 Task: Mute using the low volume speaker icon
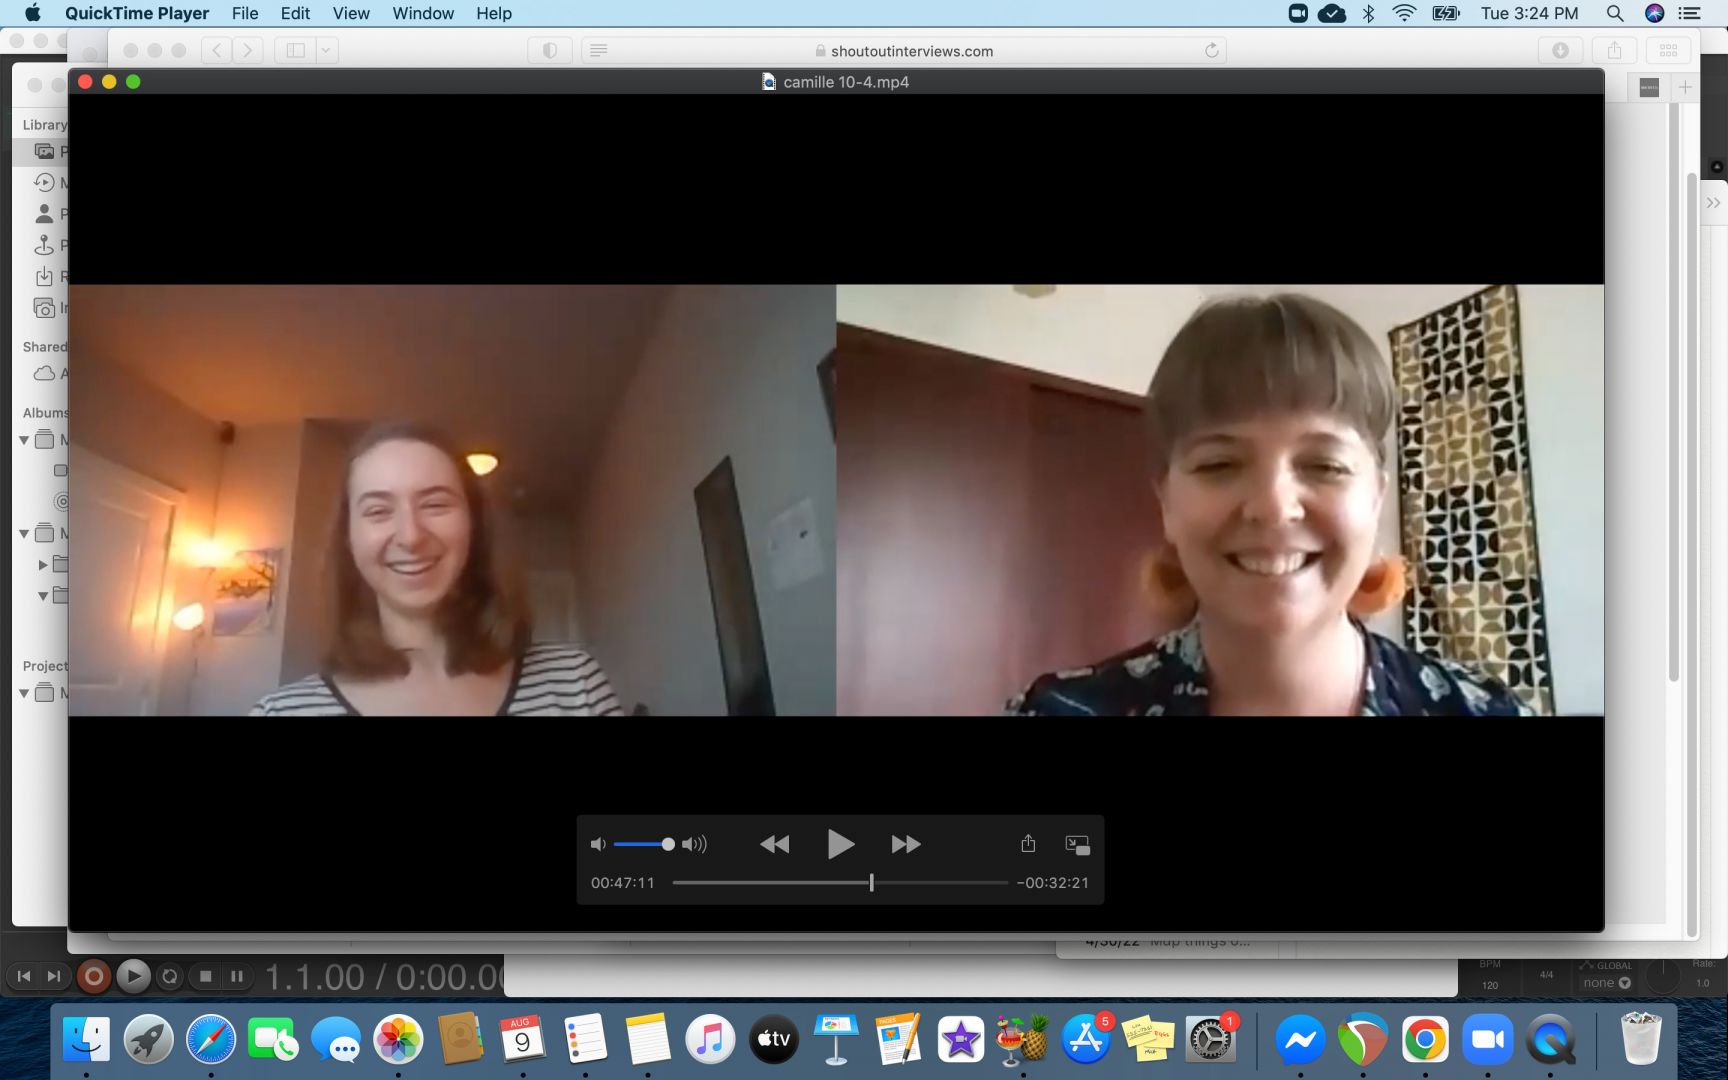tap(598, 845)
